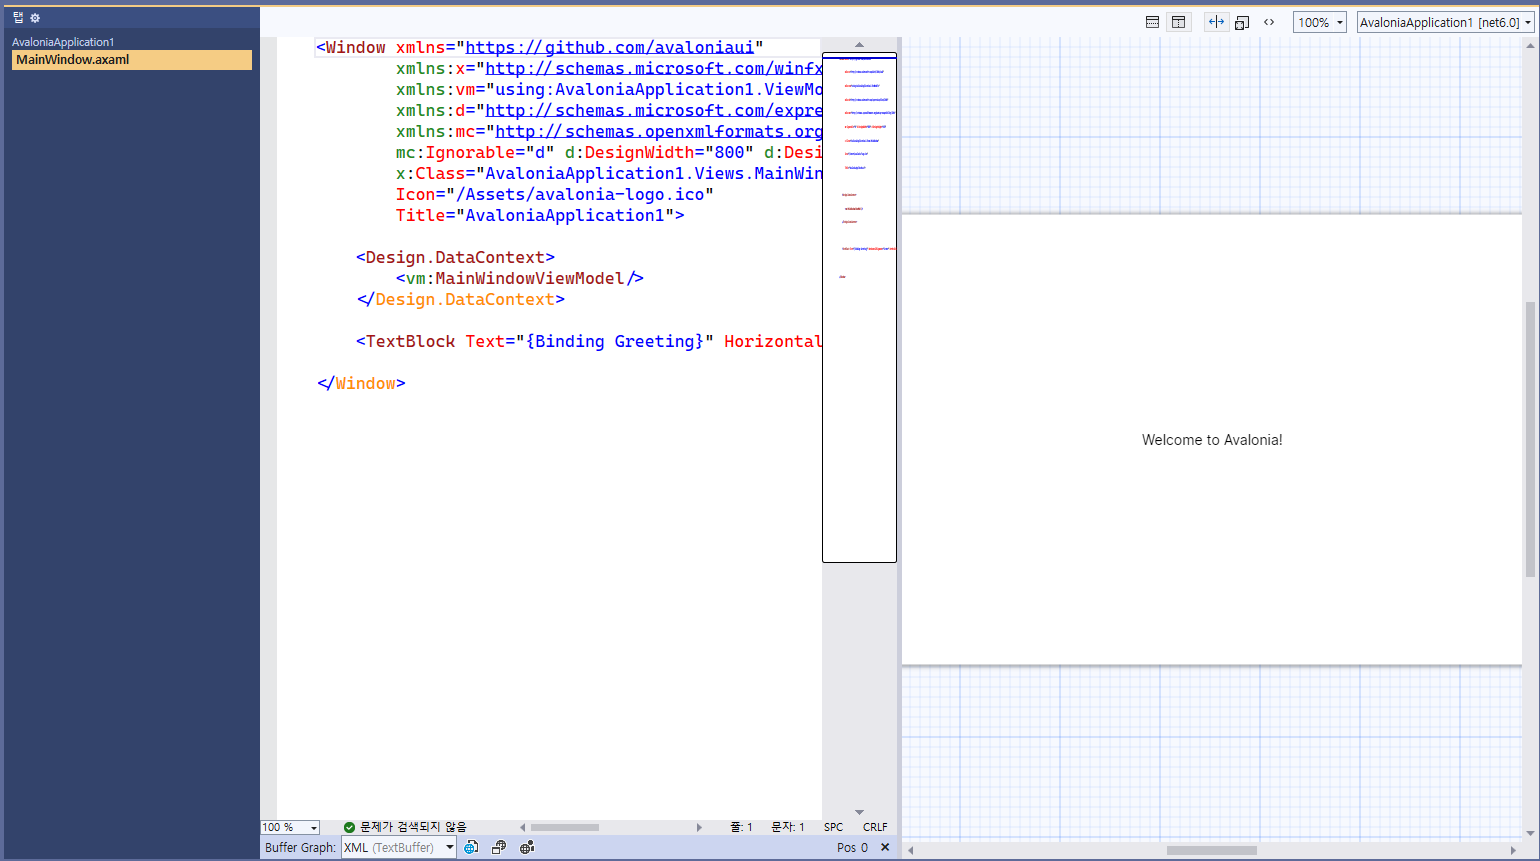Select the horizontal split layout icon
Image resolution: width=1540 pixels, height=861 pixels.
(x=1153, y=21)
